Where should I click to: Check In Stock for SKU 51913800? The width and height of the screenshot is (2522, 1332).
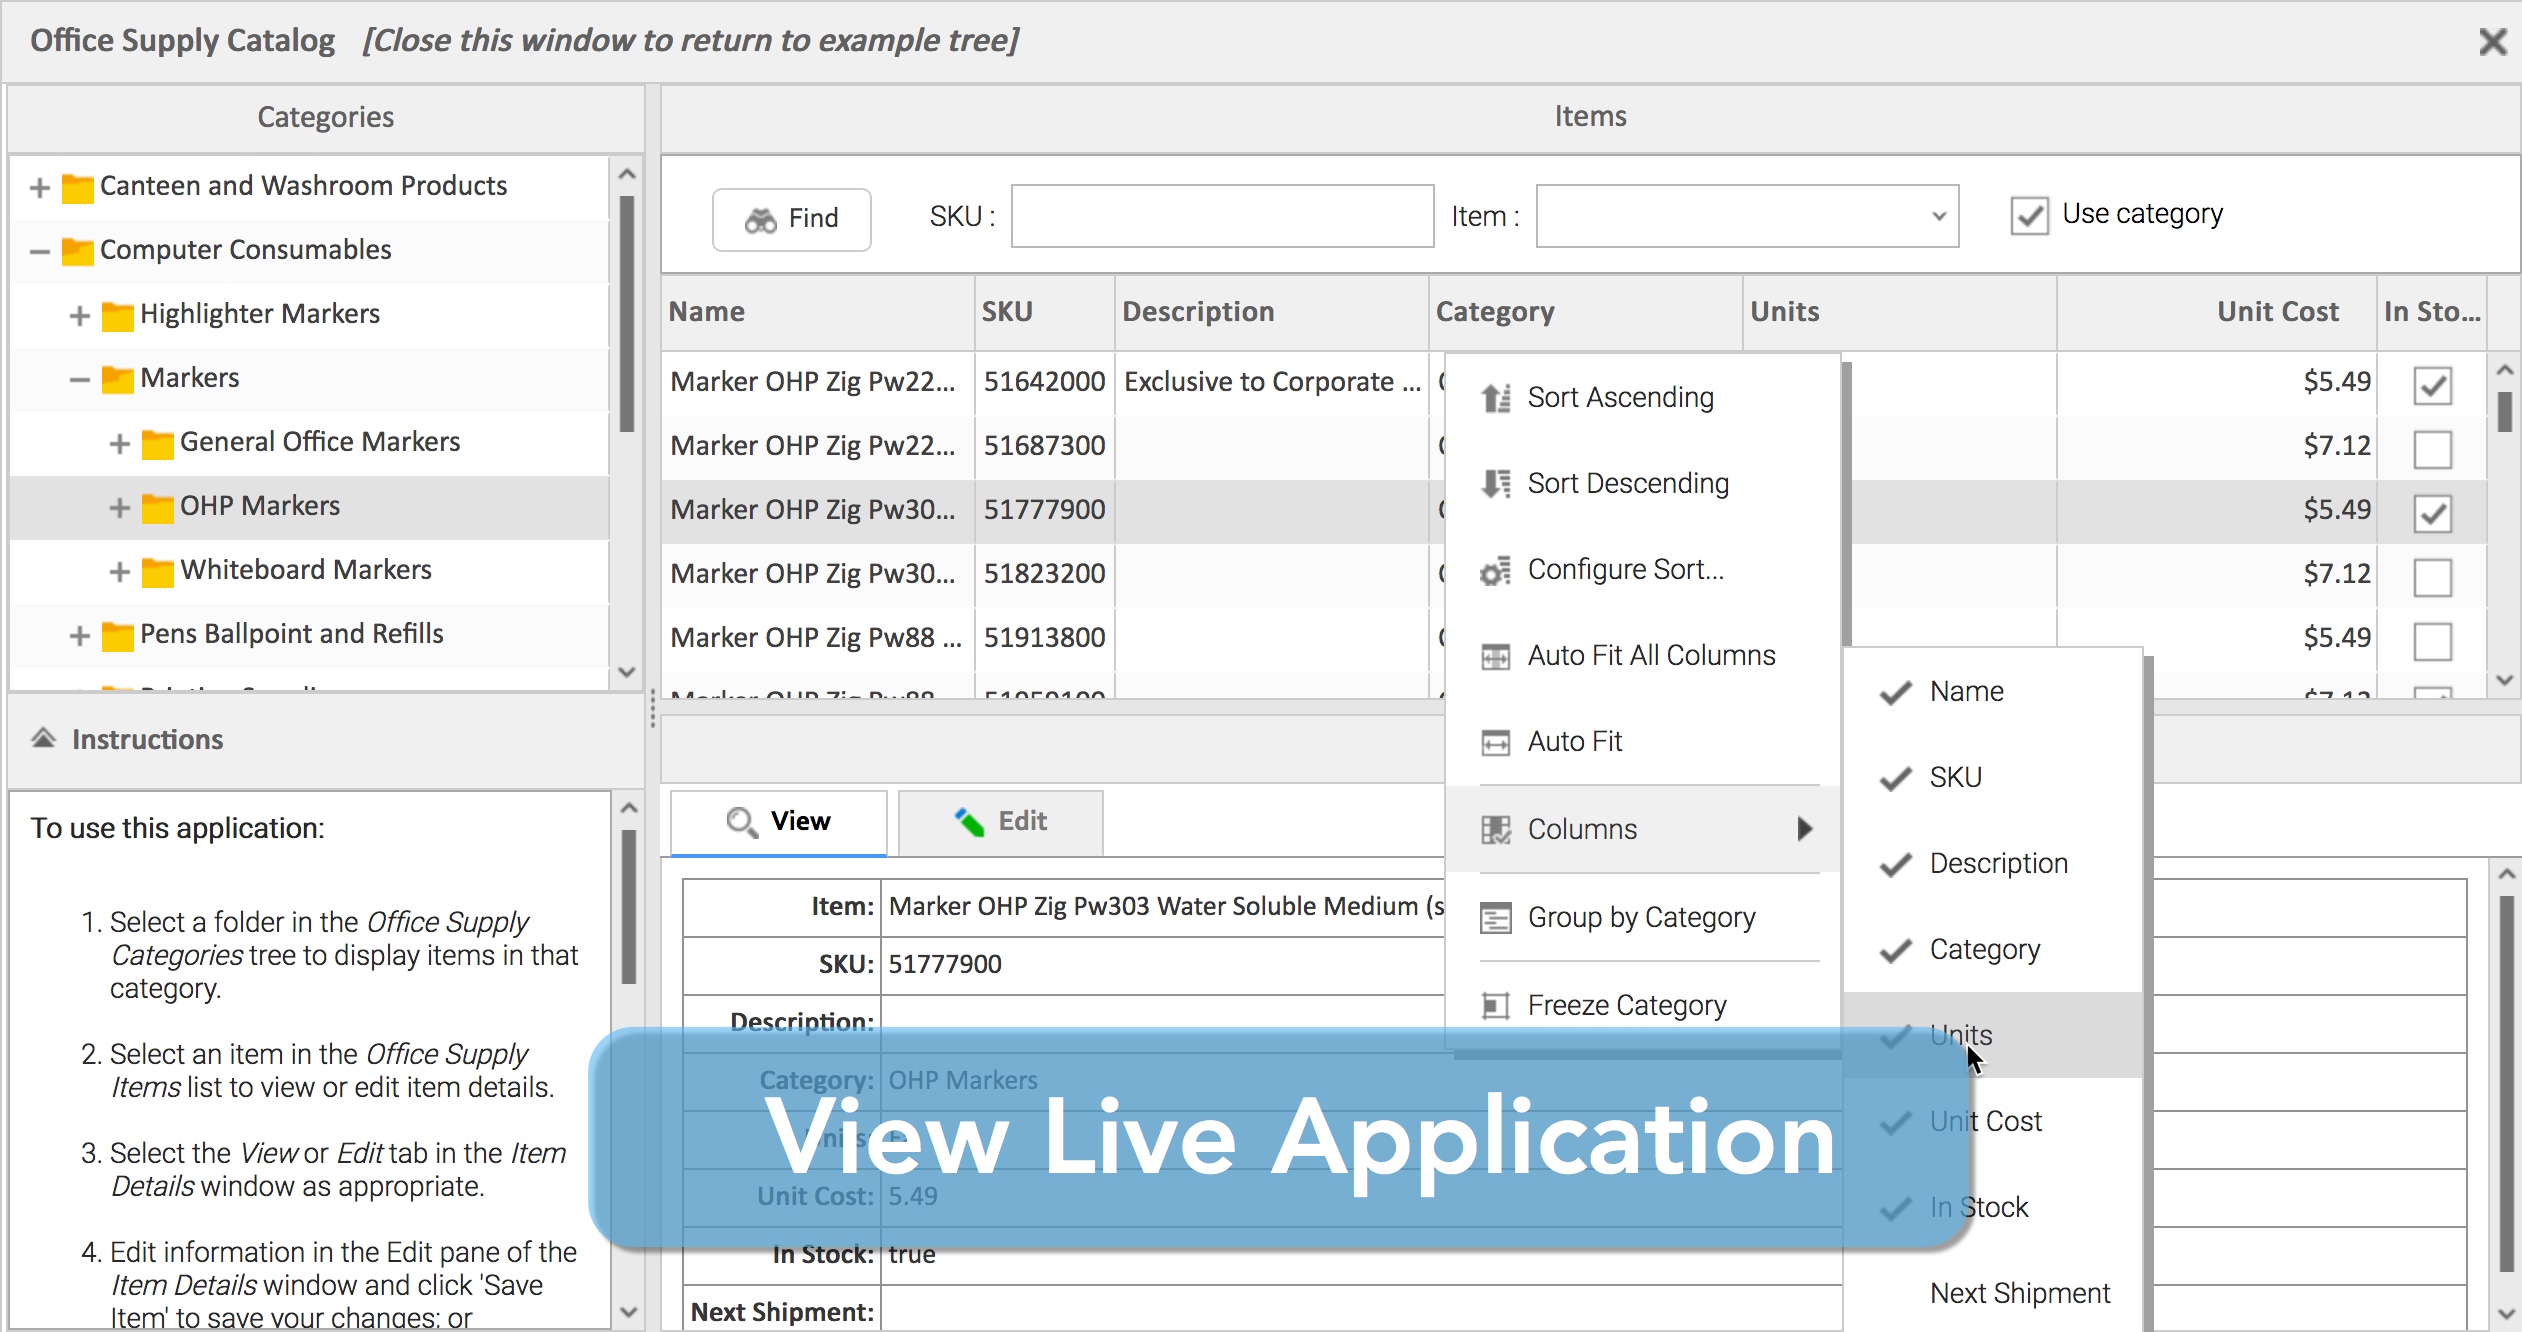2432,641
